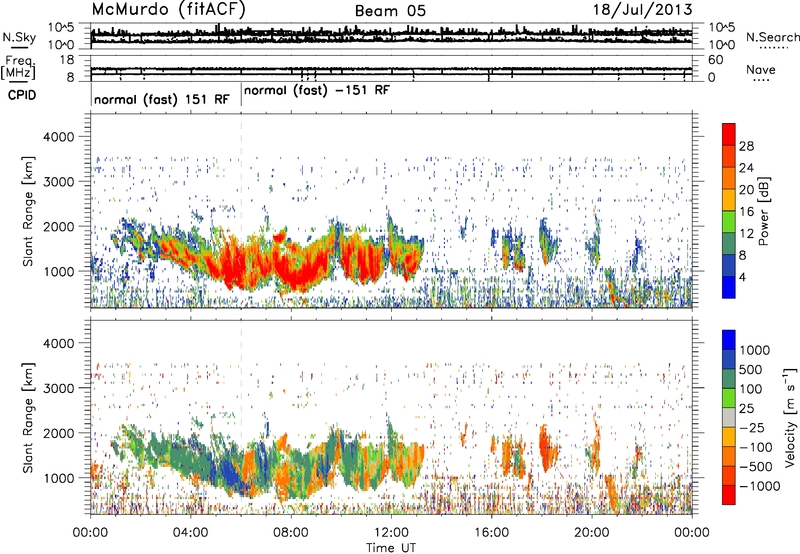
Task: Click the '16:00' time axis label
Action: [491, 533]
